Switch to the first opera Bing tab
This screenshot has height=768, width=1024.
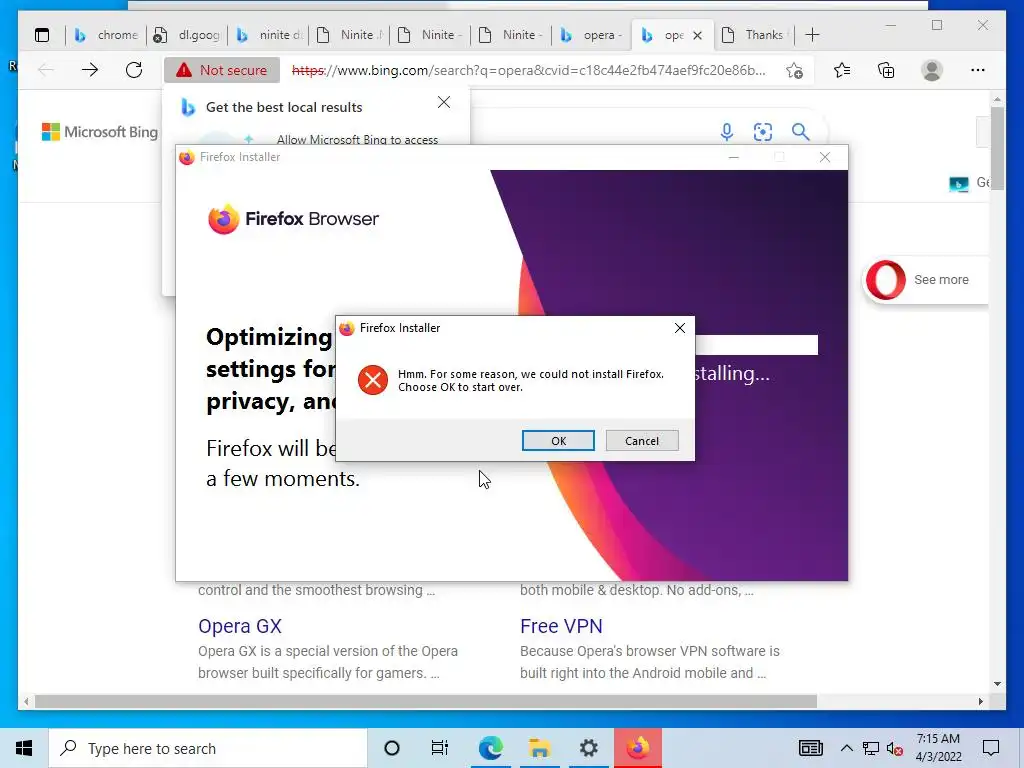(x=592, y=35)
